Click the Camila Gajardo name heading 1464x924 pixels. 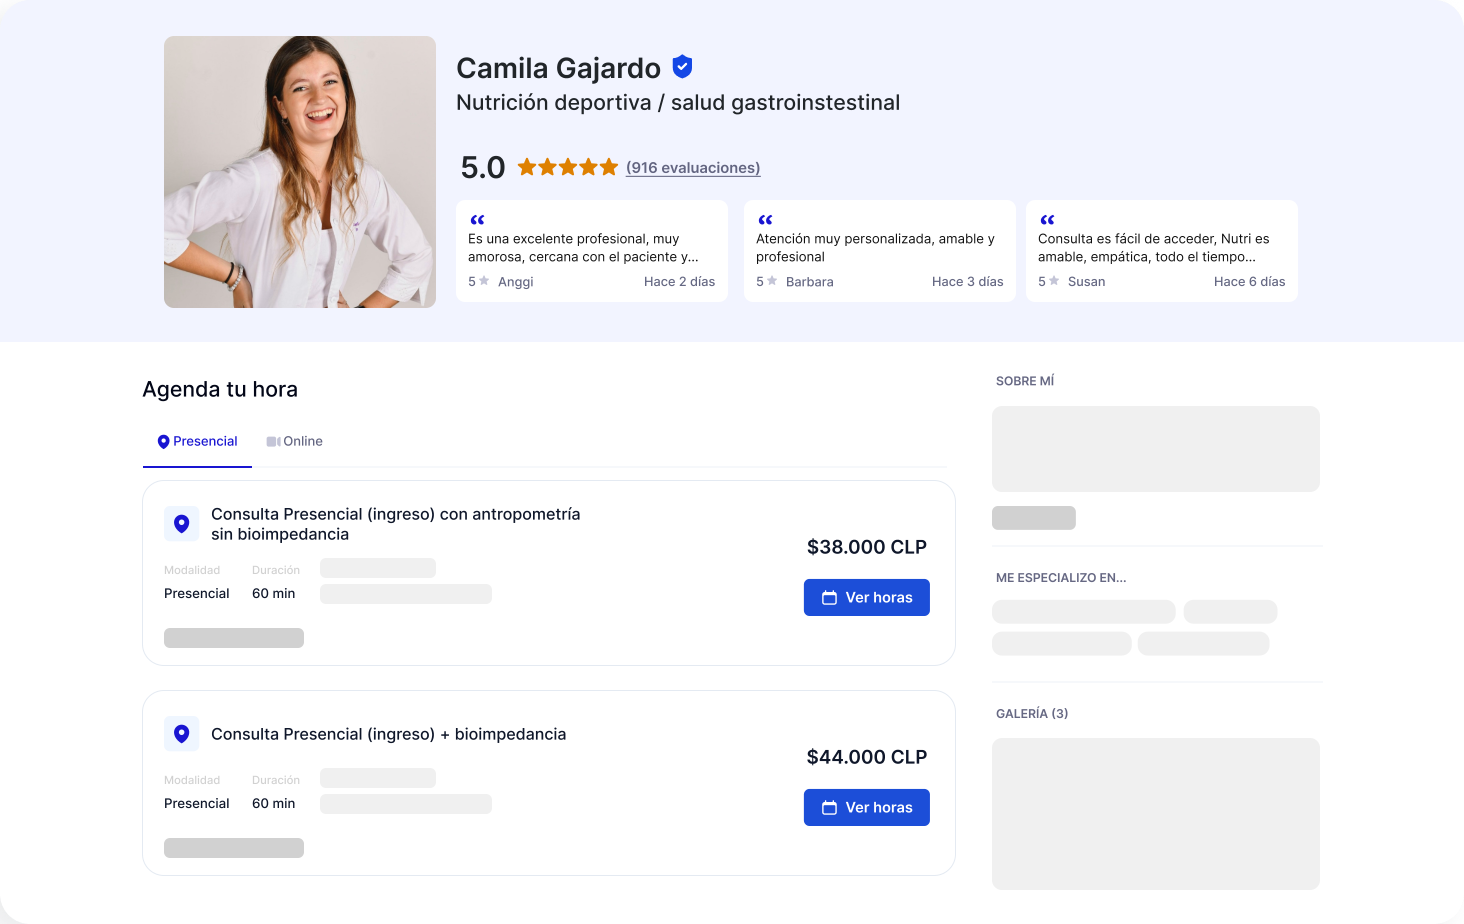[558, 68]
